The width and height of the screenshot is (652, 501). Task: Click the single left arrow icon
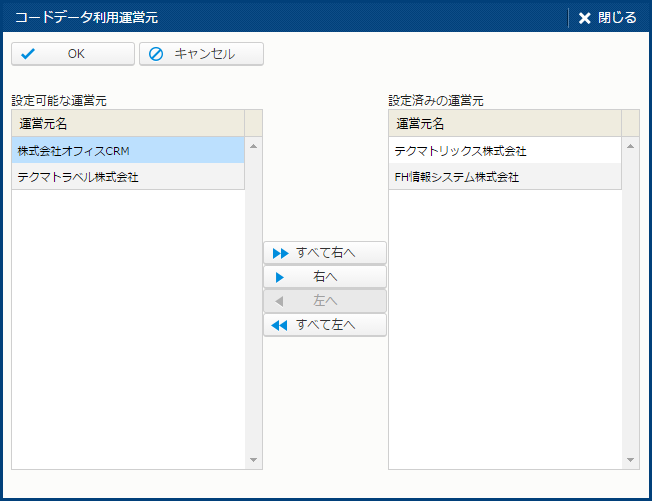pyautogui.click(x=280, y=301)
